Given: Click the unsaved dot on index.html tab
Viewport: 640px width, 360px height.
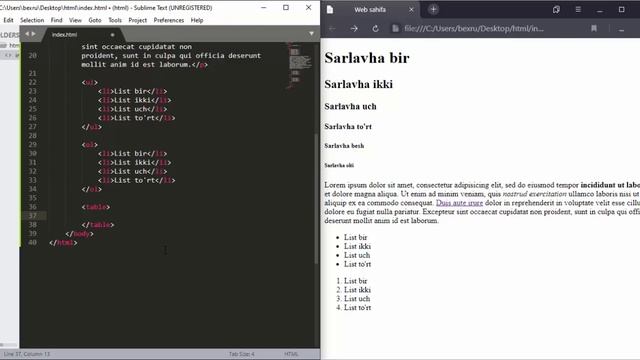Looking at the screenshot, I should (112, 35).
